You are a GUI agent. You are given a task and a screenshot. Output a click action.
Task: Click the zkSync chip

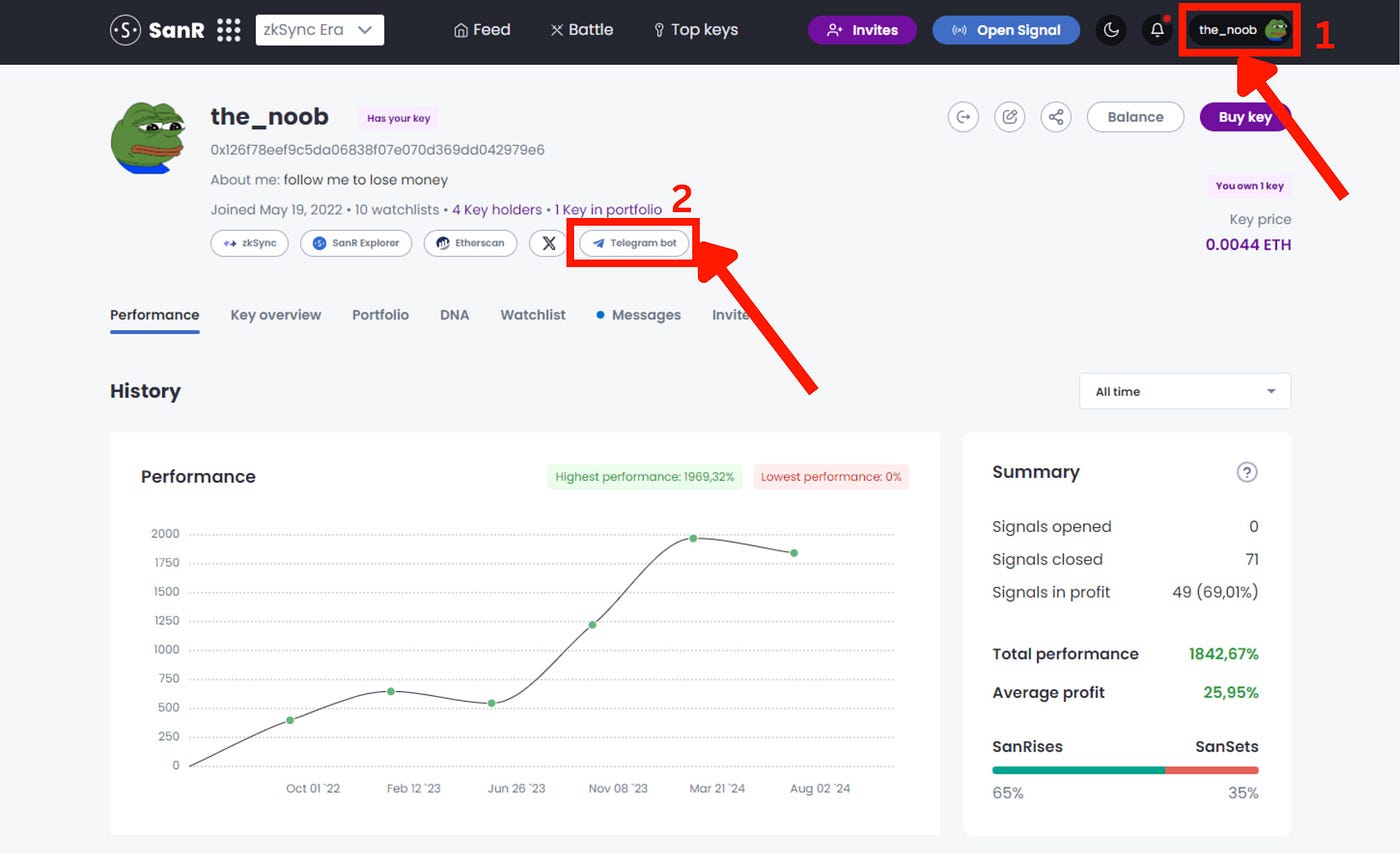tap(250, 243)
